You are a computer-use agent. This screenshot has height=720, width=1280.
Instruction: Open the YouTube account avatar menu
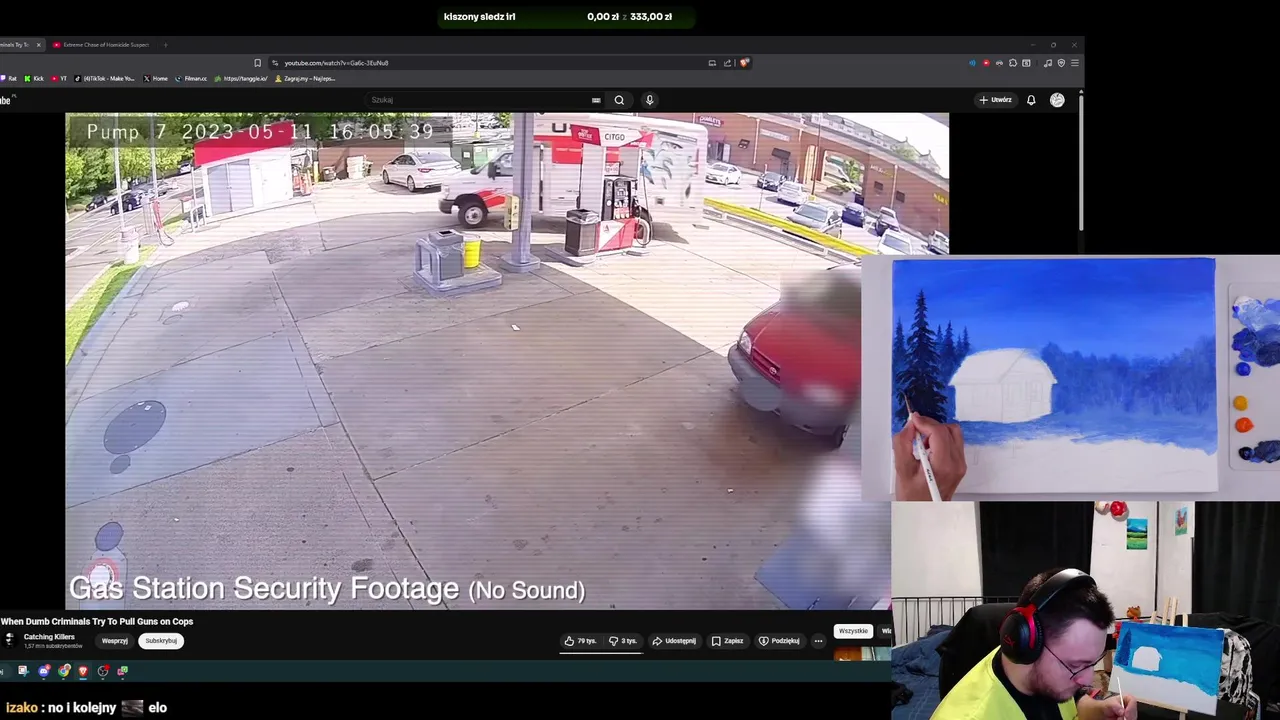click(x=1057, y=100)
